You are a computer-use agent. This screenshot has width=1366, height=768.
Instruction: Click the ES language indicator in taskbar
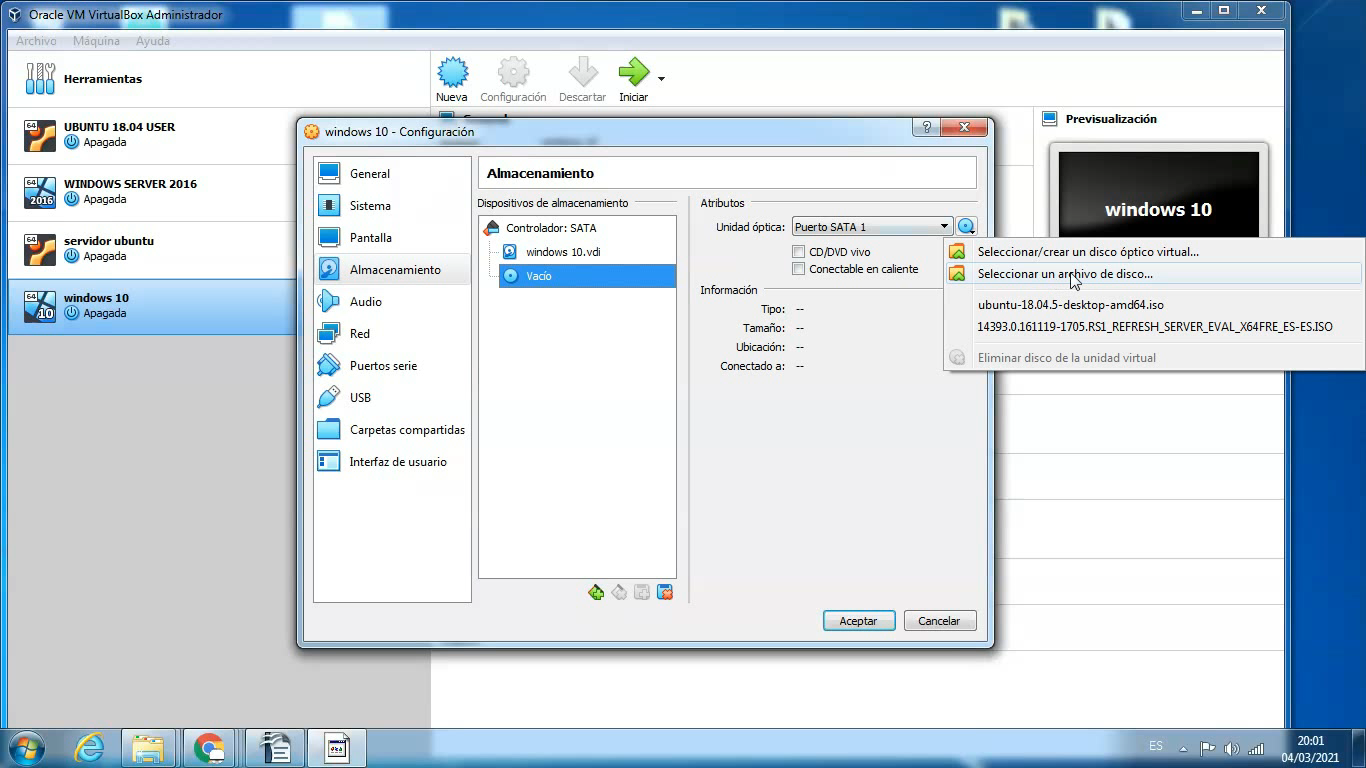(x=1156, y=746)
